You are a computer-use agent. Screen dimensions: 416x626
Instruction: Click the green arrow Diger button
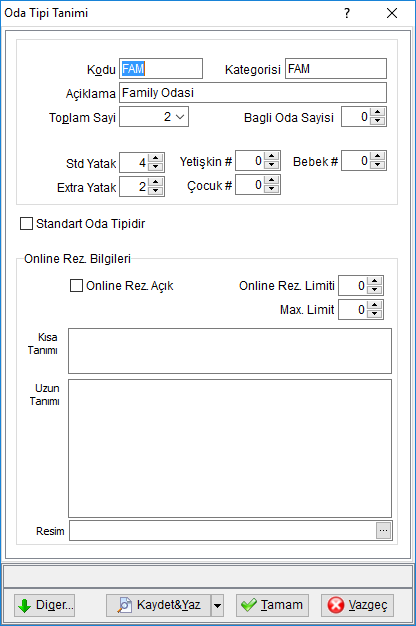(44, 605)
